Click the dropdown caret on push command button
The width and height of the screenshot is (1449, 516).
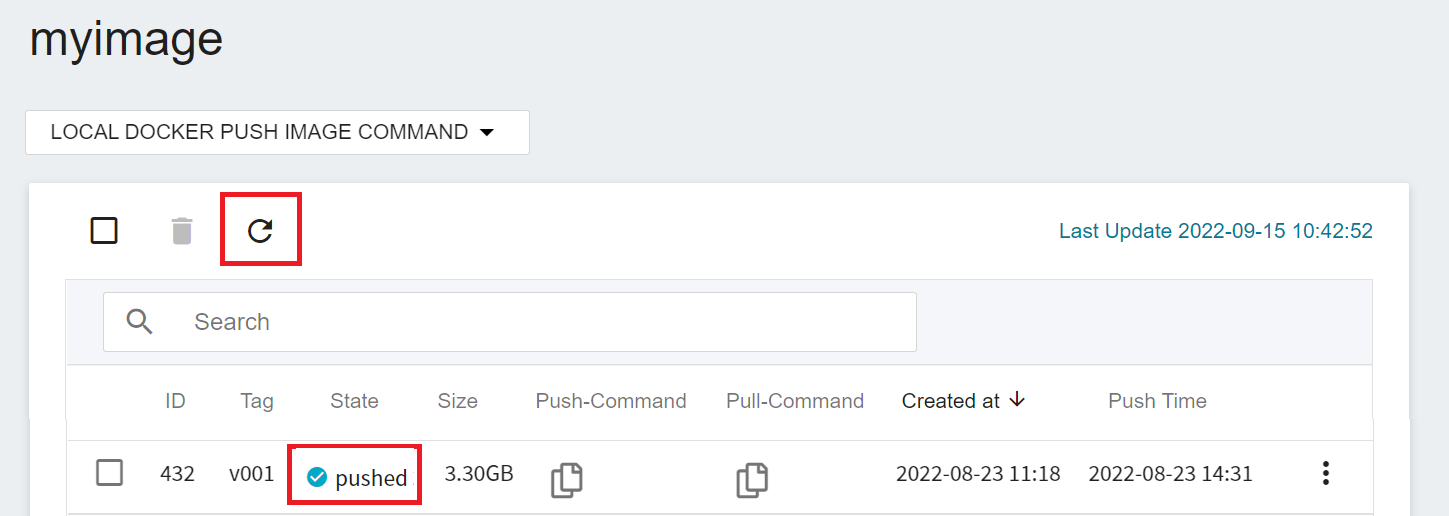tap(487, 133)
